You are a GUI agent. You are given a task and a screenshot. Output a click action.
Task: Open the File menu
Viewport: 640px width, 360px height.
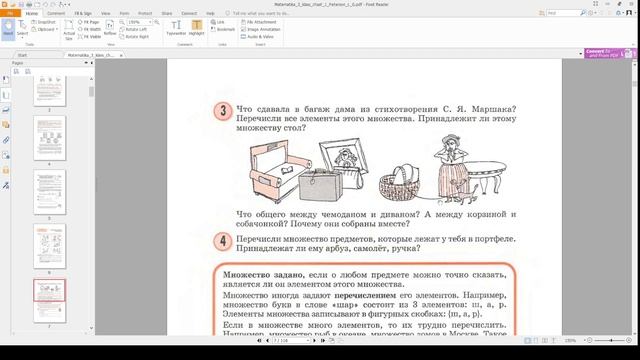coord(10,13)
